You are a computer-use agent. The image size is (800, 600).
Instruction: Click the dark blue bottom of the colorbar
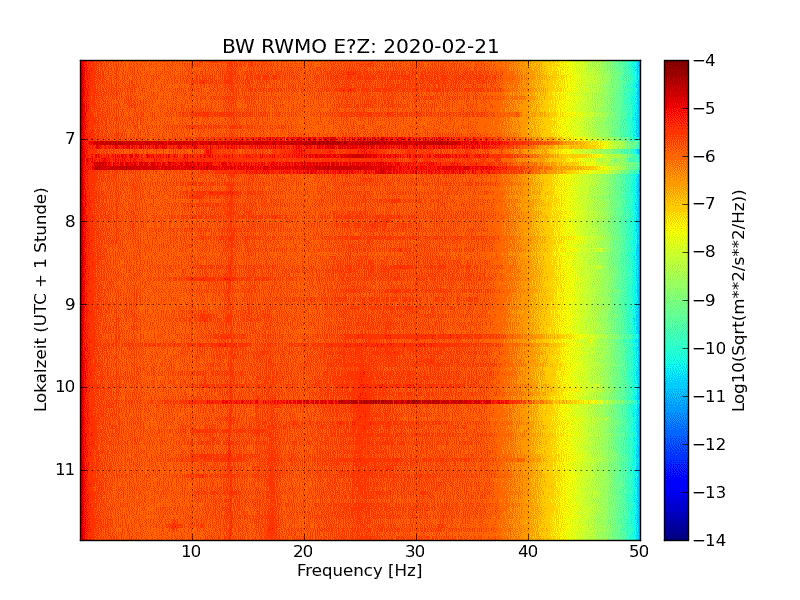click(x=676, y=526)
